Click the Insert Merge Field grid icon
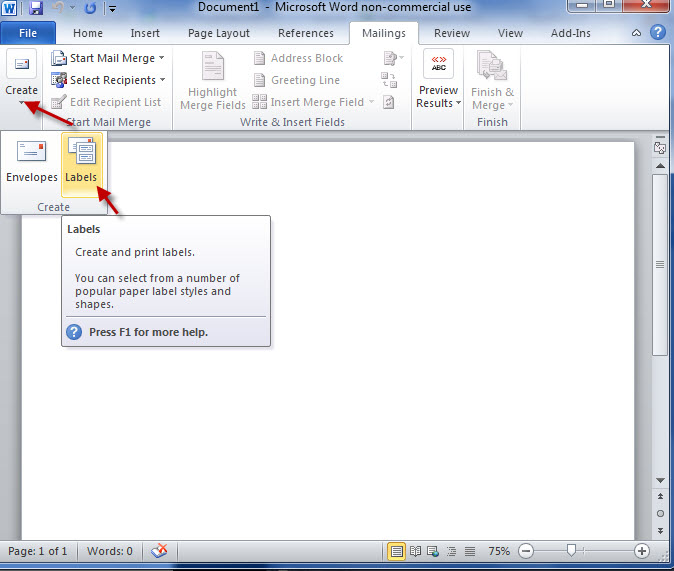The height and width of the screenshot is (571, 674). pos(259,102)
